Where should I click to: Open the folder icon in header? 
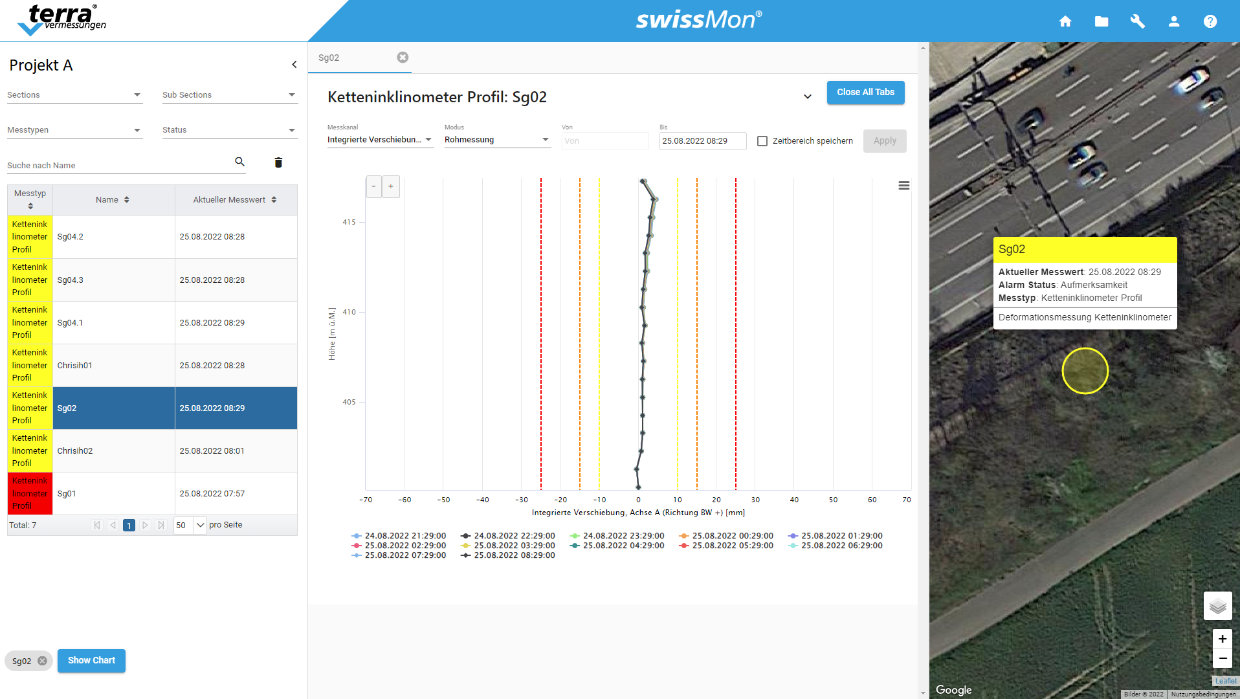(1101, 21)
